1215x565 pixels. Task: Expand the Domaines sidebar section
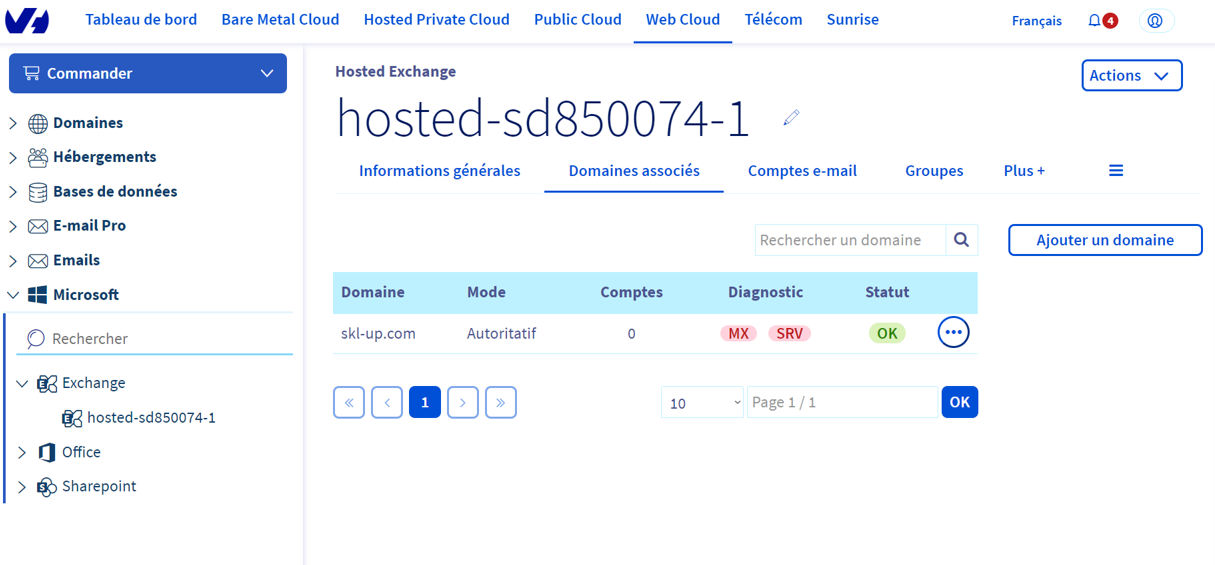(13, 123)
